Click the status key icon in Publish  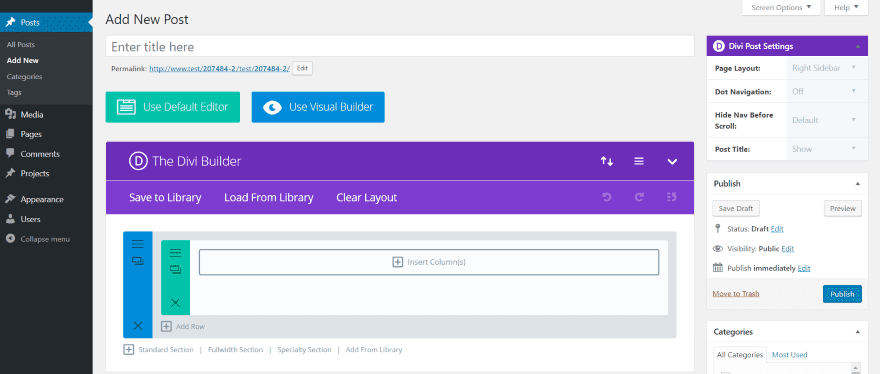tap(717, 229)
